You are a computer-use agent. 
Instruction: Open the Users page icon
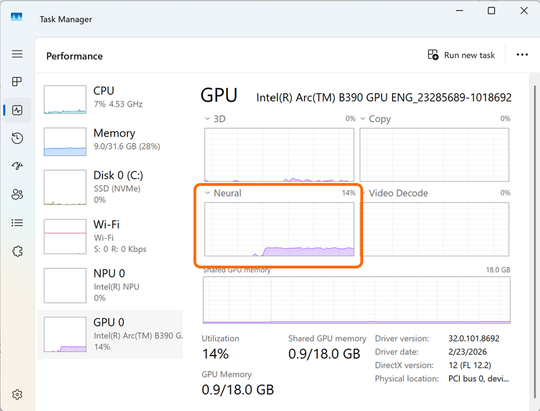click(17, 194)
